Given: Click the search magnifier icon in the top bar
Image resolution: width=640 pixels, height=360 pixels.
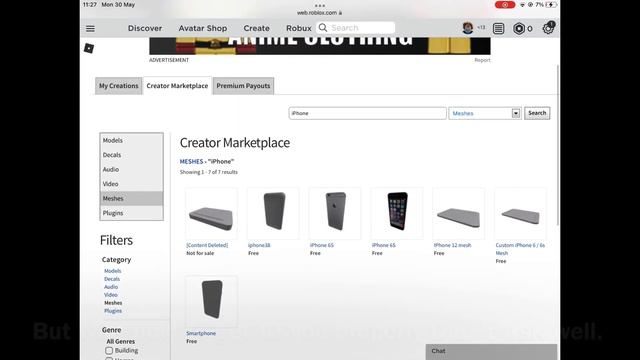Looking at the screenshot, I should [x=323, y=28].
